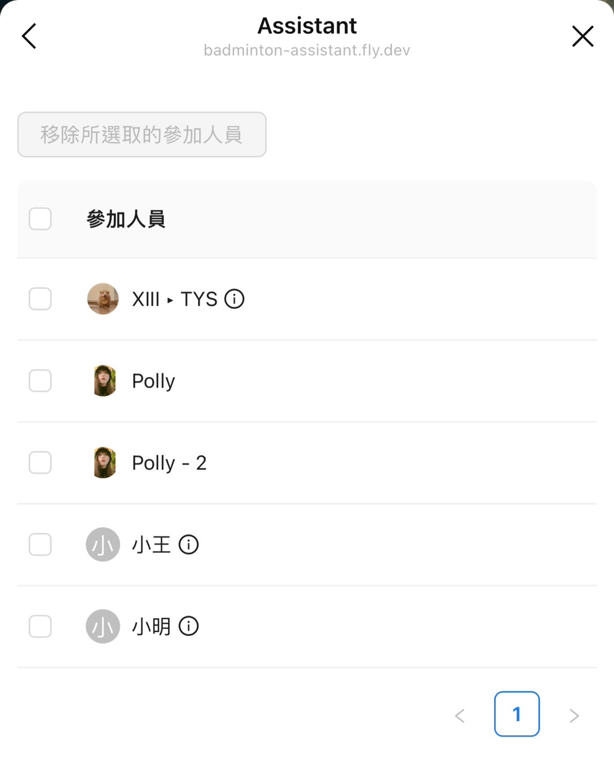Select page 1 in pagination
This screenshot has height=768, width=614.
click(517, 714)
